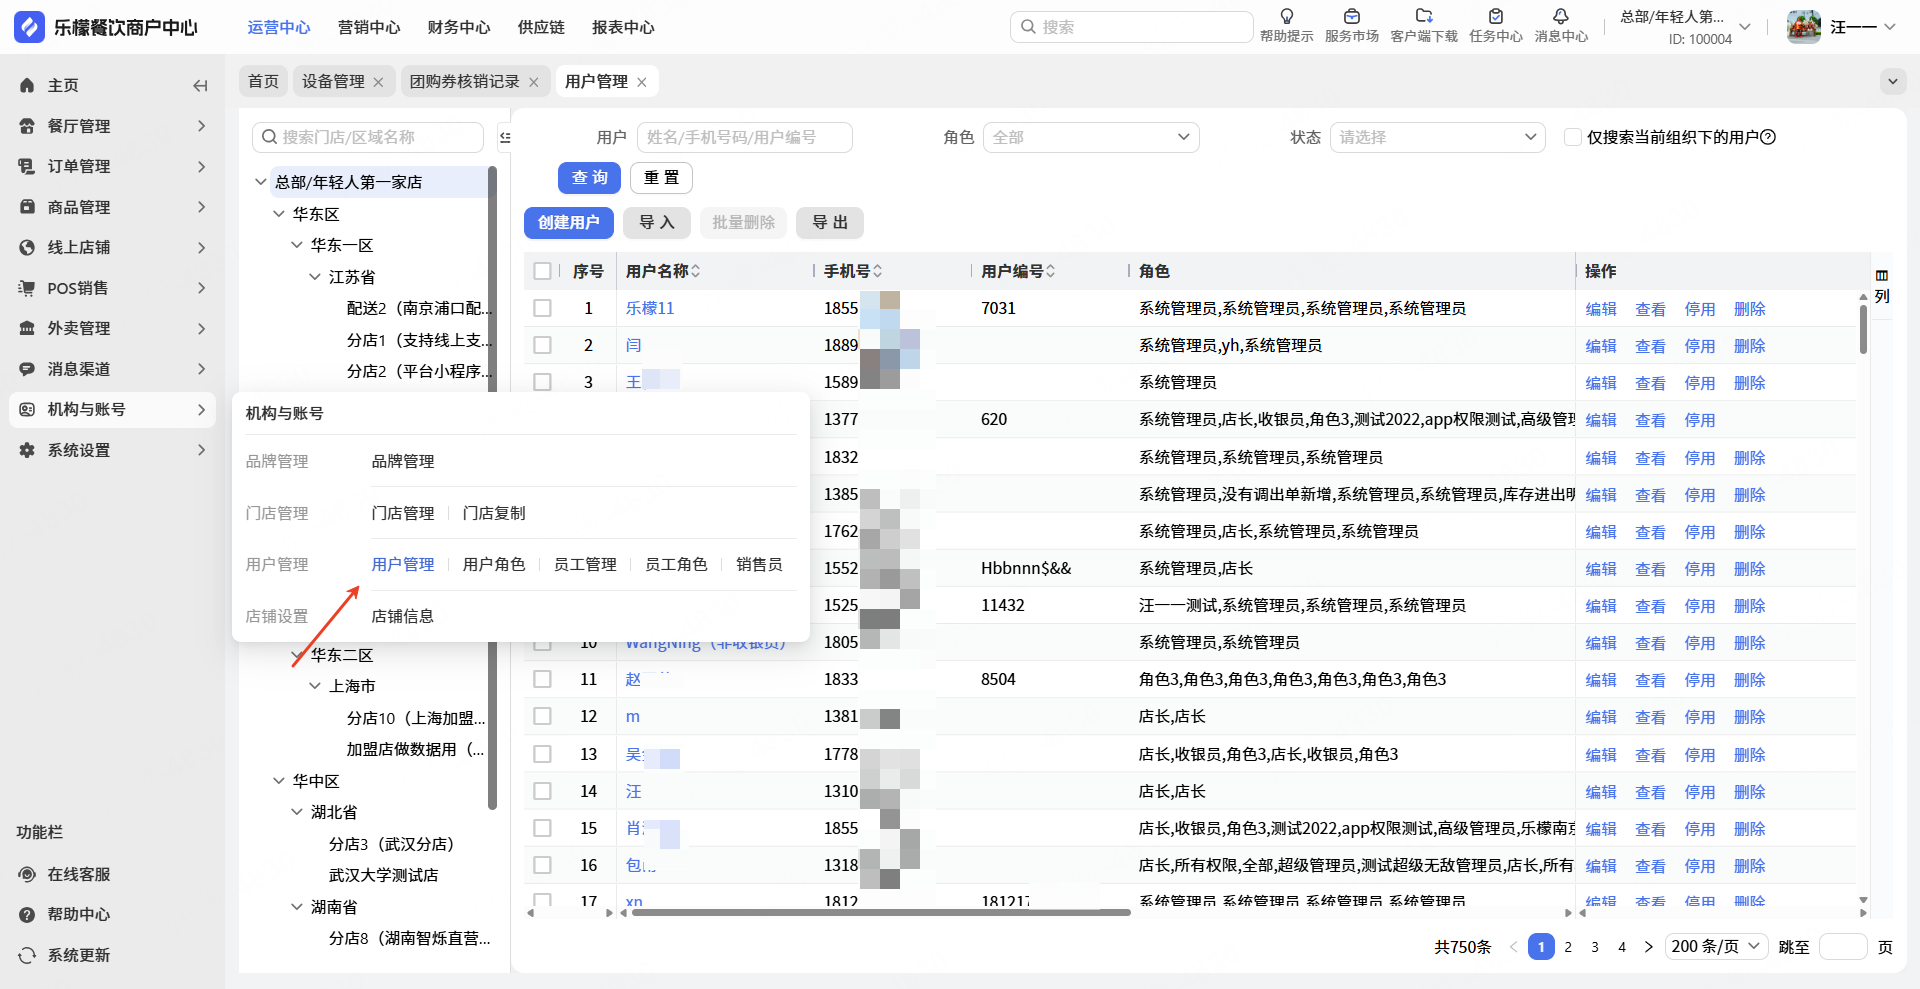Check the row 14 checkbox

[542, 791]
